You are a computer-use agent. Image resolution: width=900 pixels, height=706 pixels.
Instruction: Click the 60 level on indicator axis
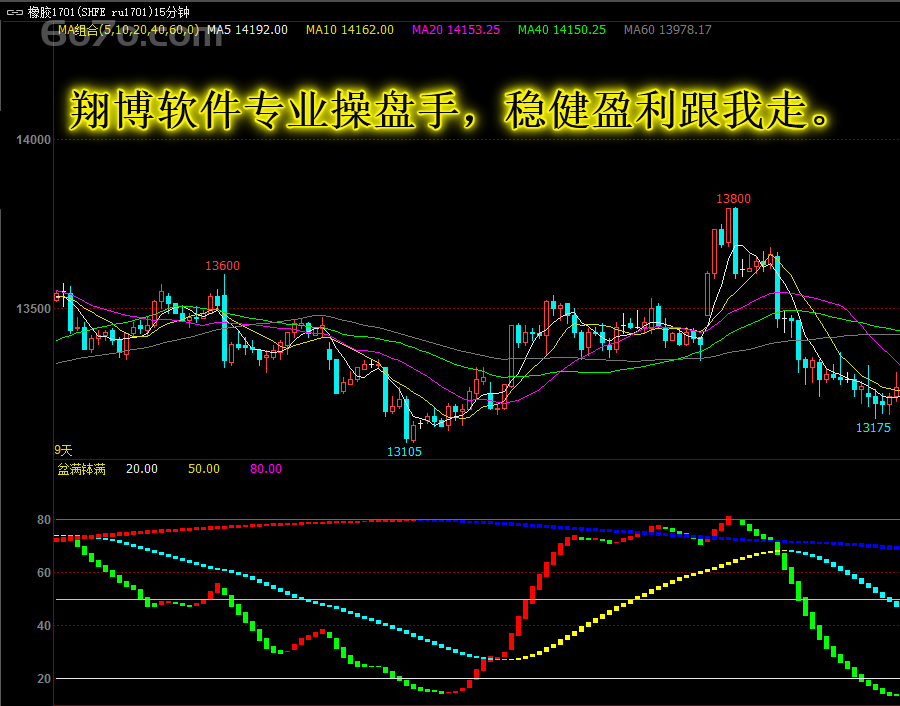(44, 573)
